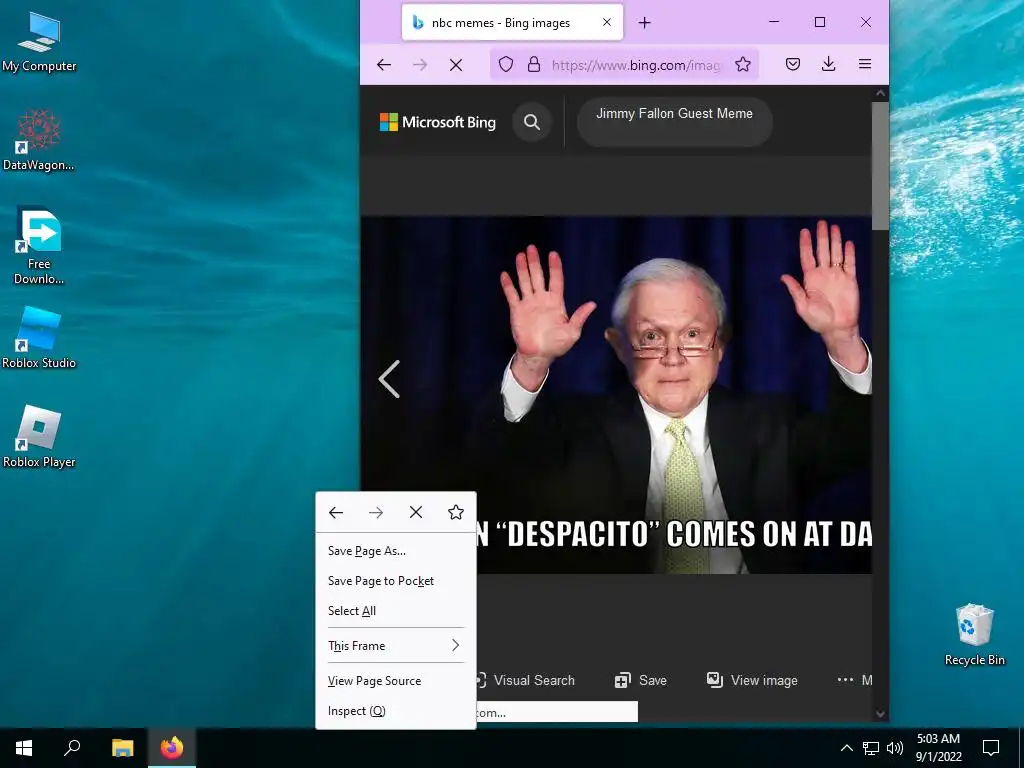Click the Despacito meme image
This screenshot has height=768, width=1024.
616,395
